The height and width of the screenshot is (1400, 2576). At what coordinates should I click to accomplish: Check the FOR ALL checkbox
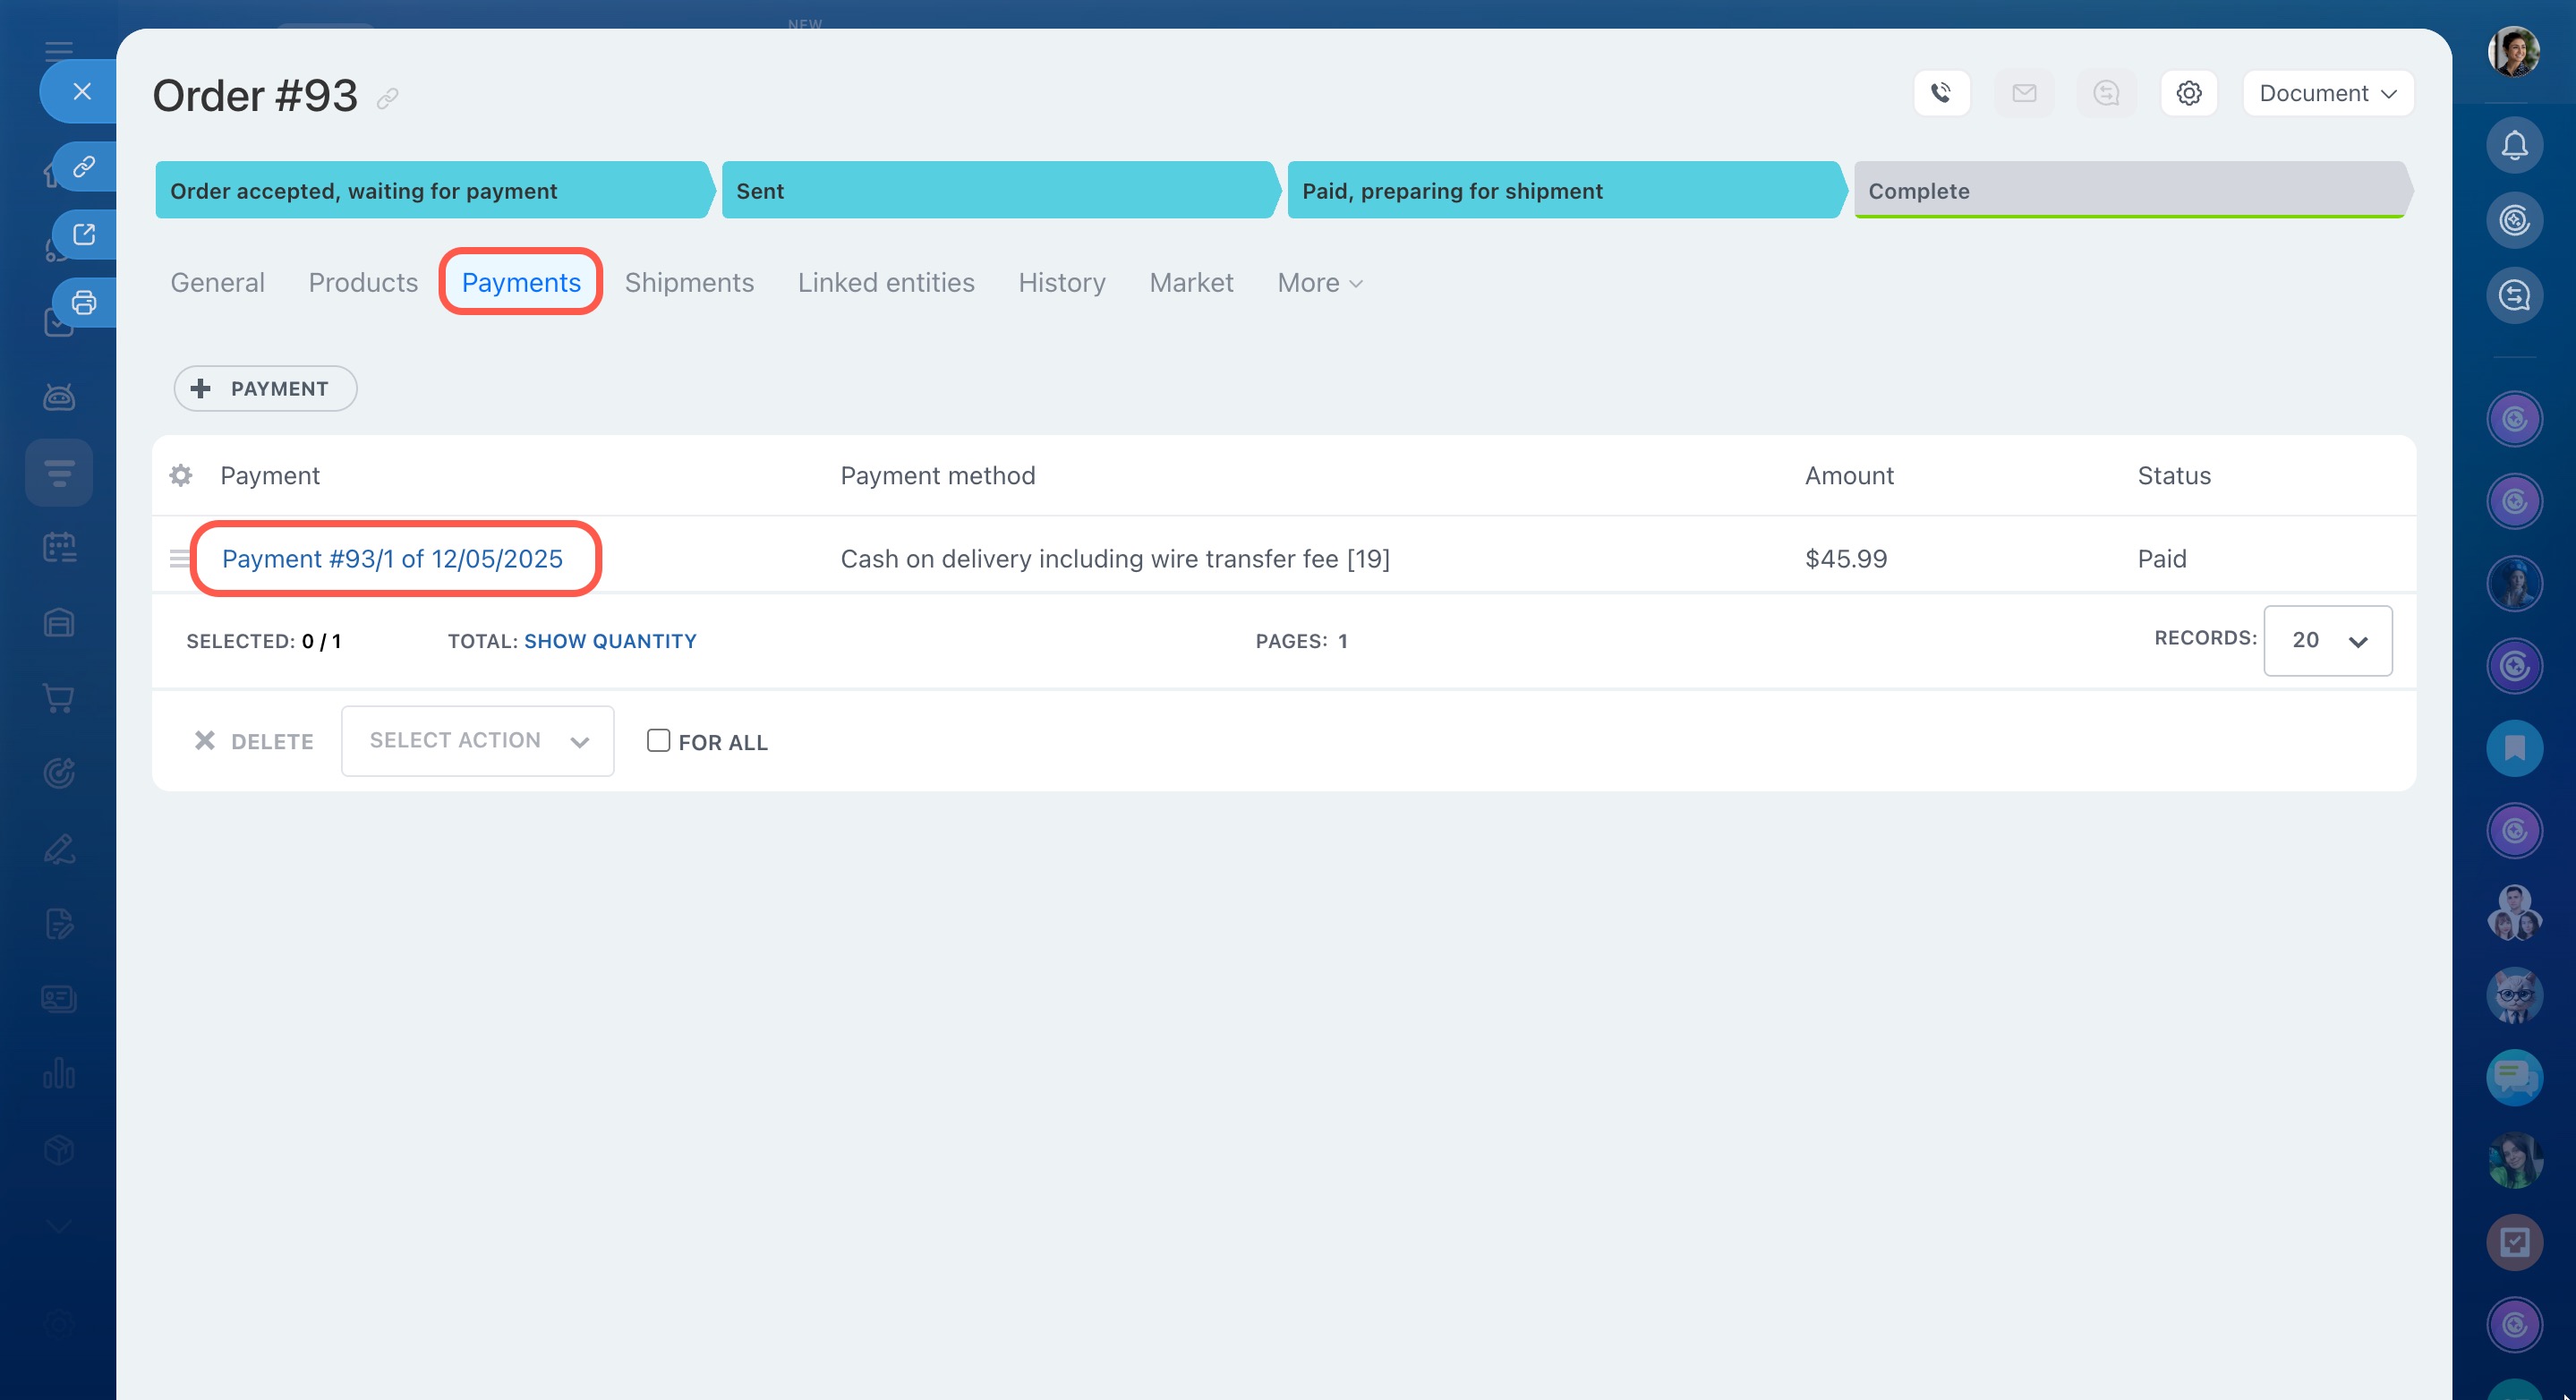pyautogui.click(x=658, y=741)
